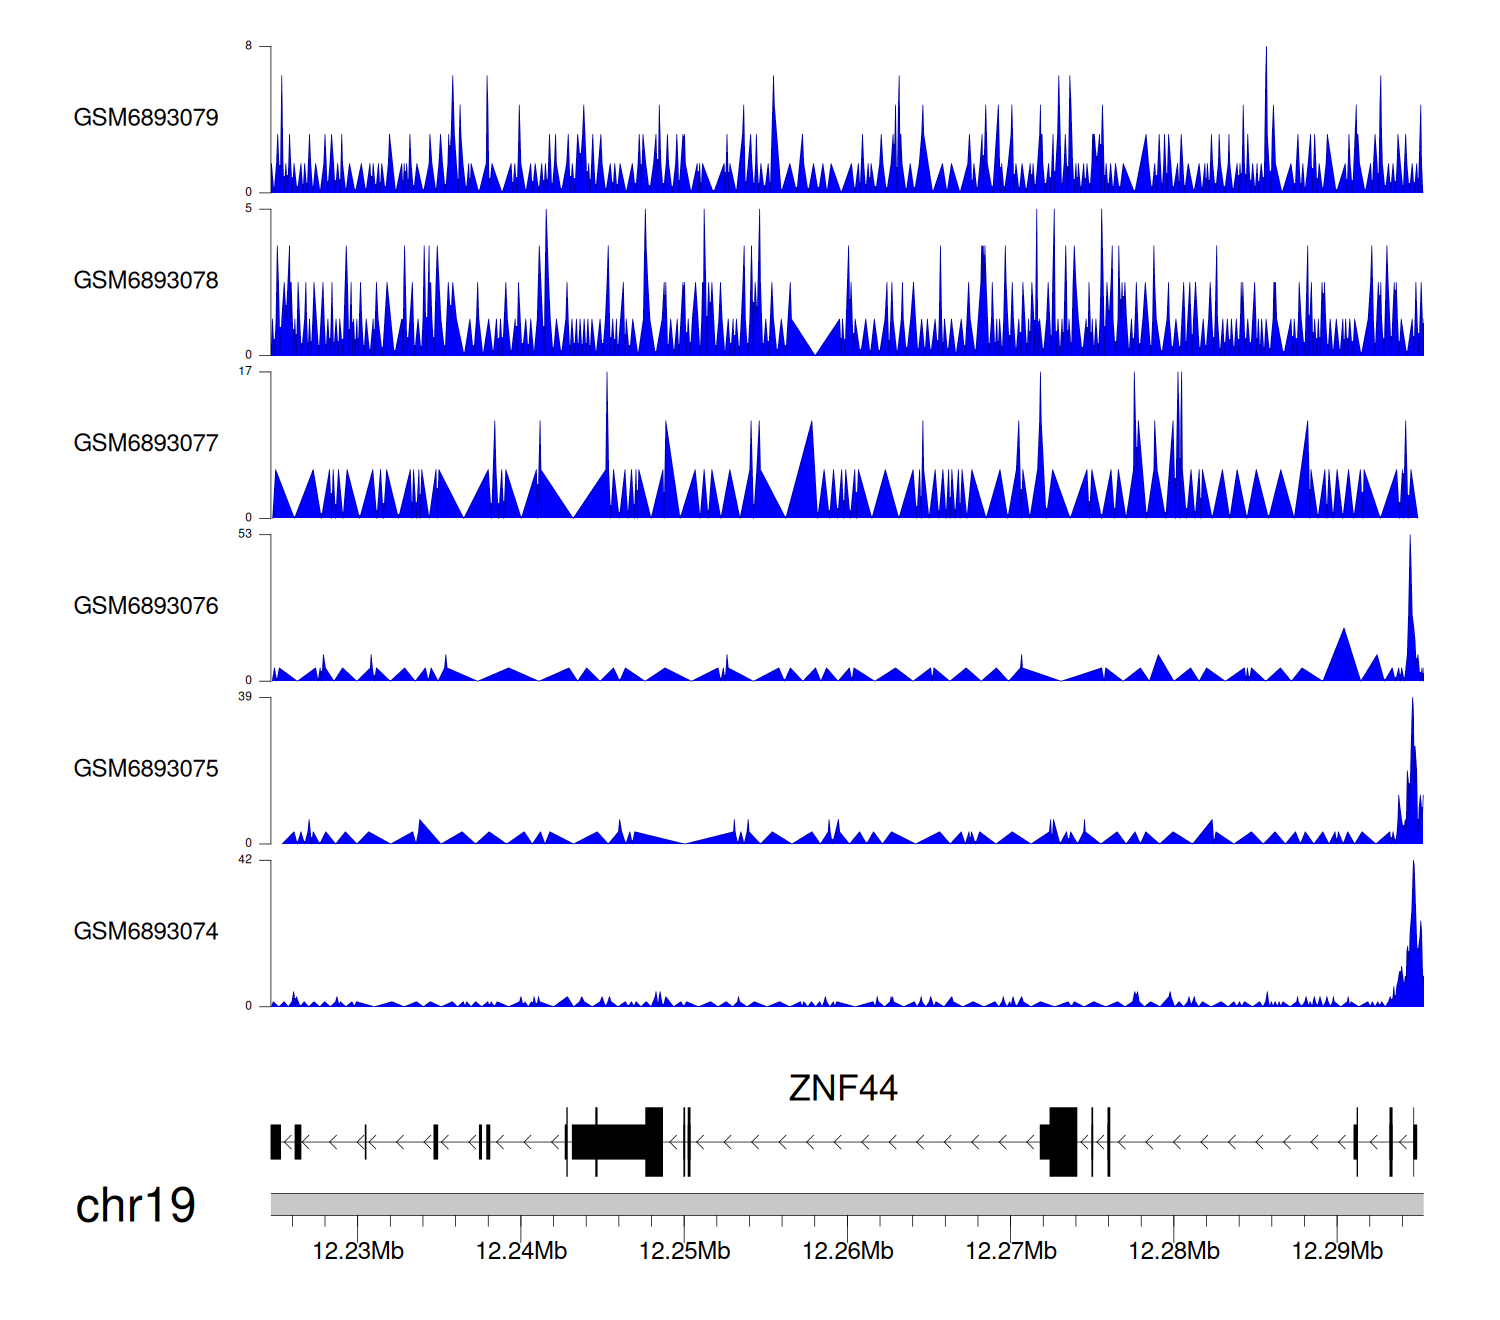Click the 12.23Mb axis label

point(358,1251)
